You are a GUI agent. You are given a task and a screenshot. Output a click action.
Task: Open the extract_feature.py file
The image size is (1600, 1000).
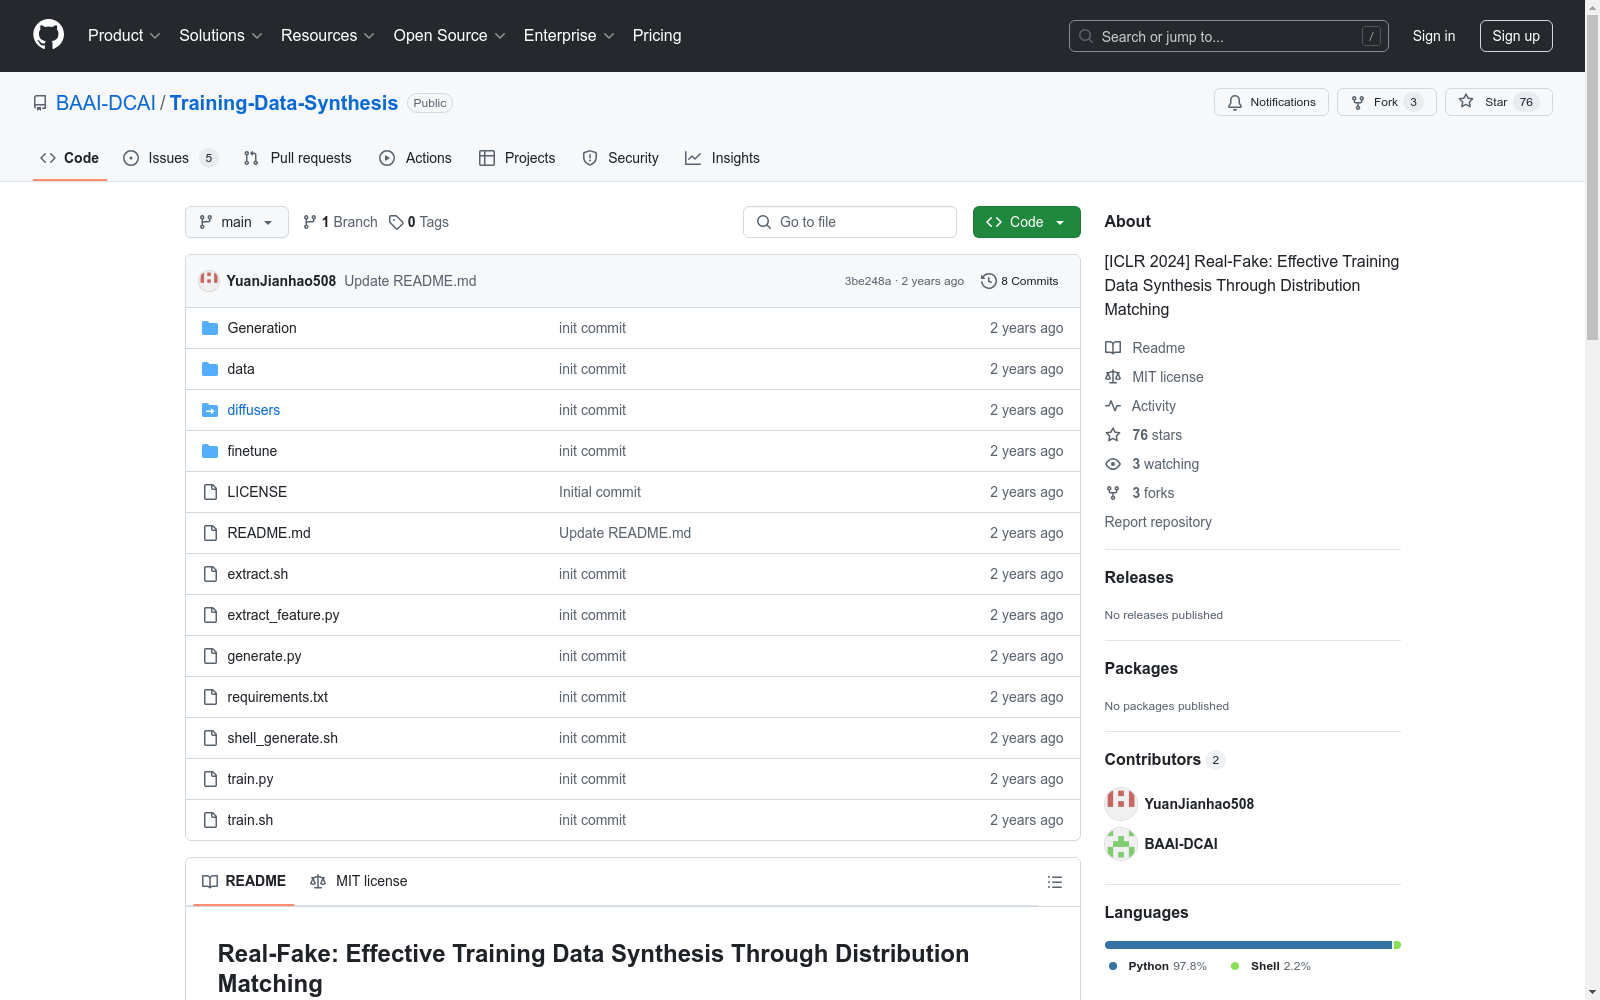click(283, 615)
